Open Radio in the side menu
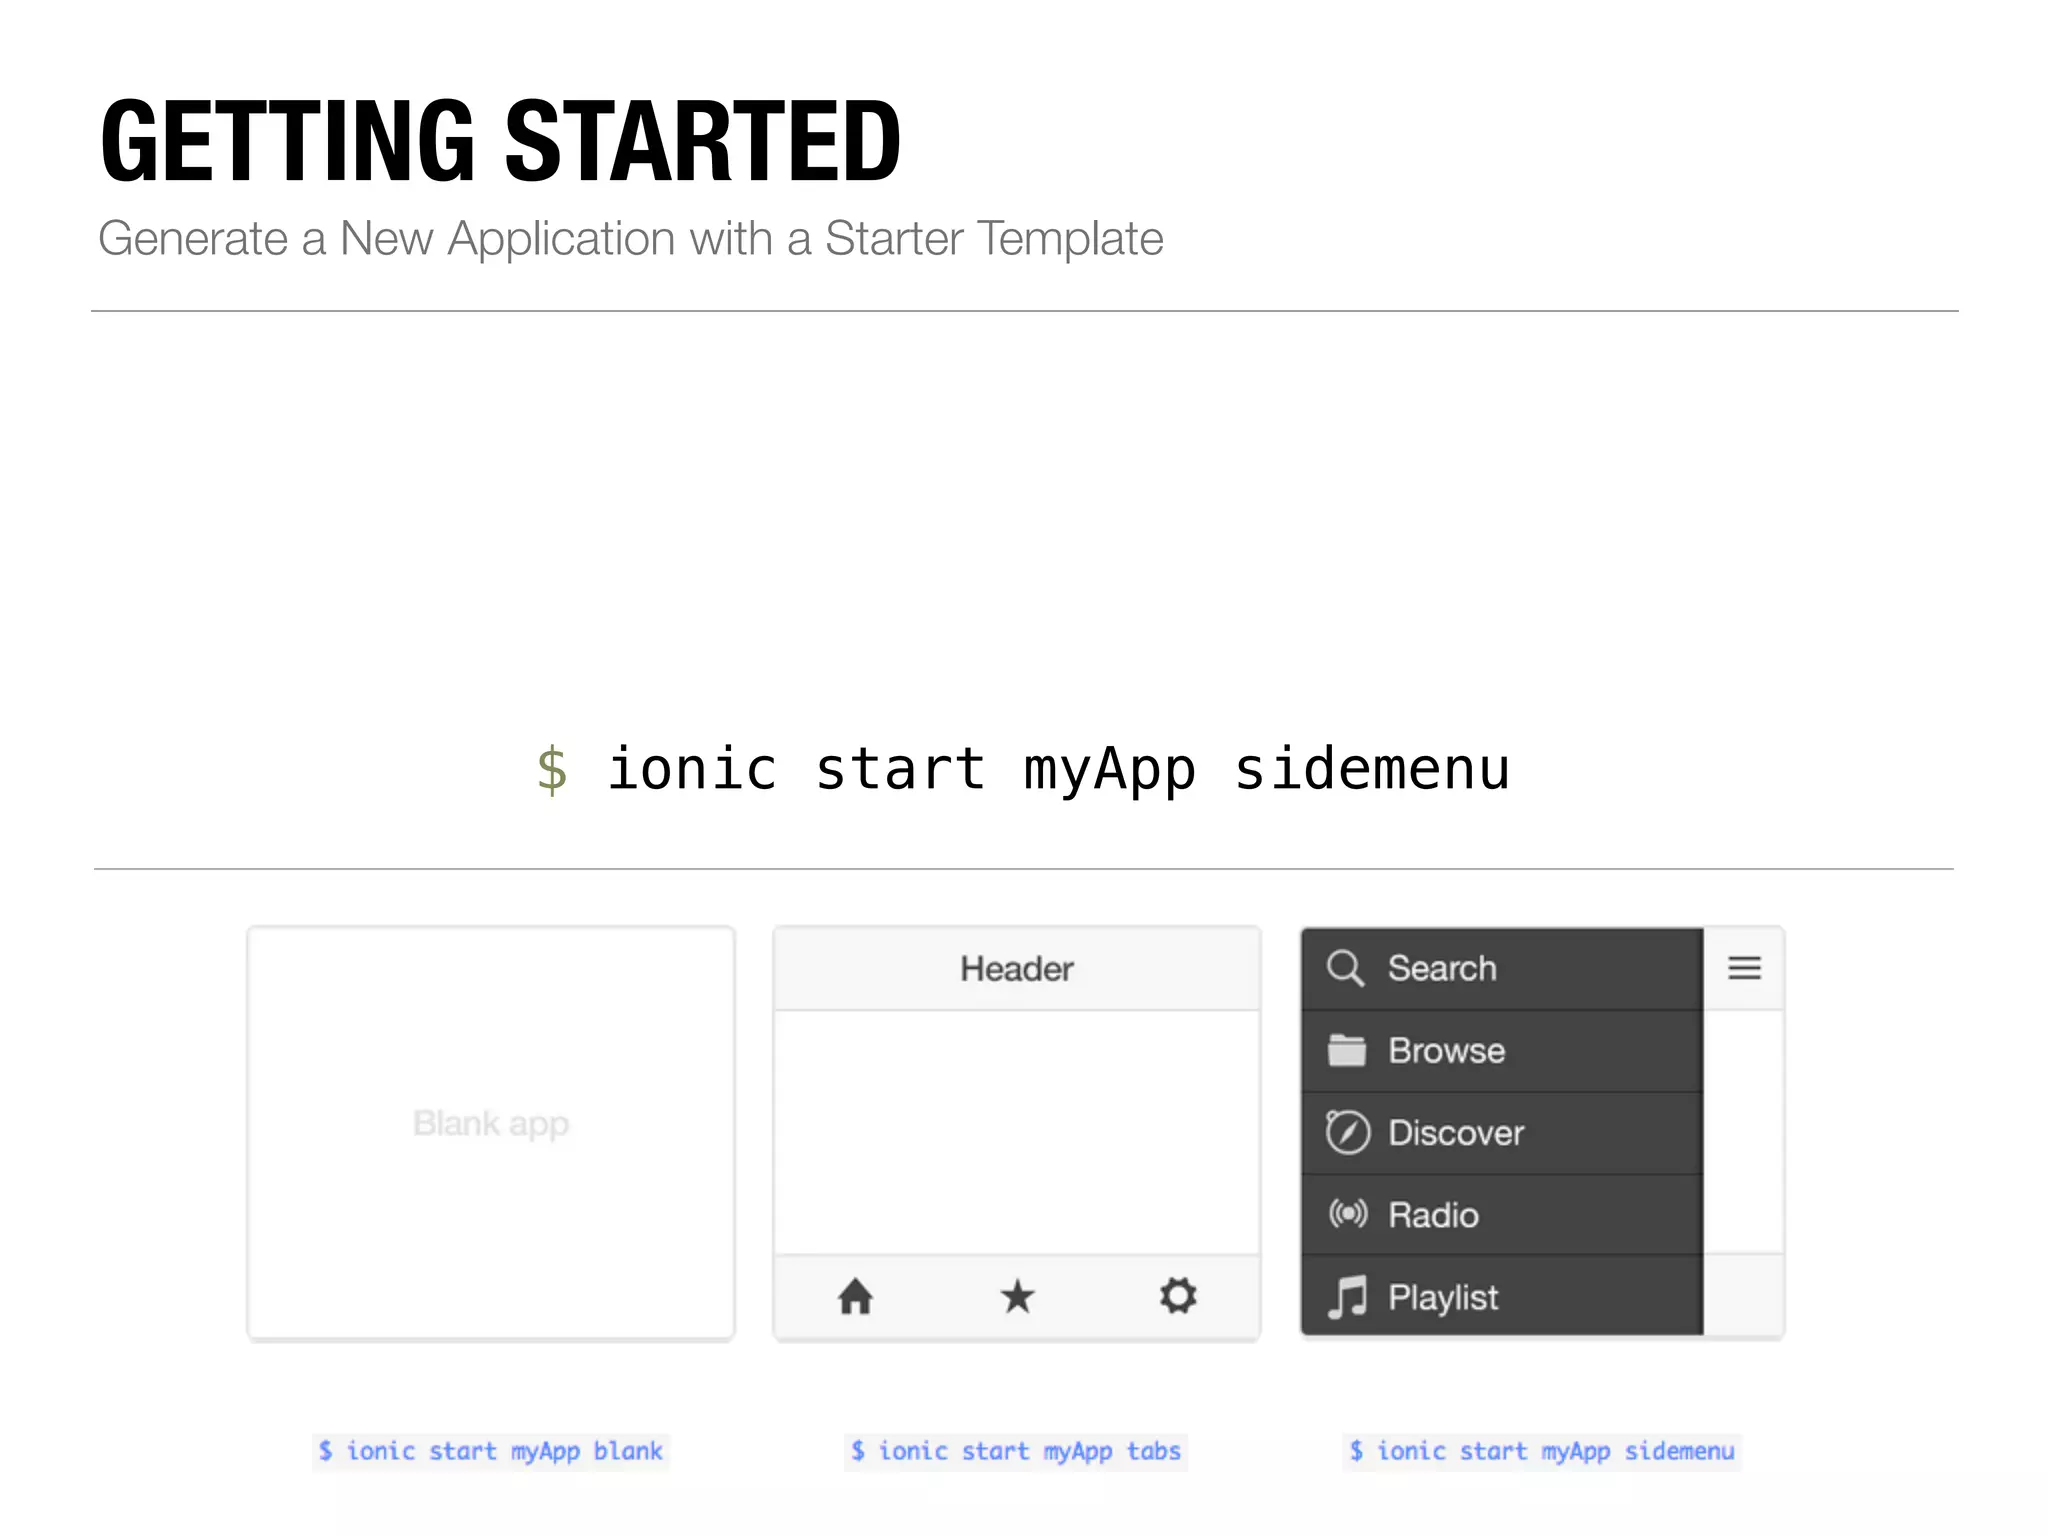Screen dimensions: 2048x1536 (x=1502, y=1214)
